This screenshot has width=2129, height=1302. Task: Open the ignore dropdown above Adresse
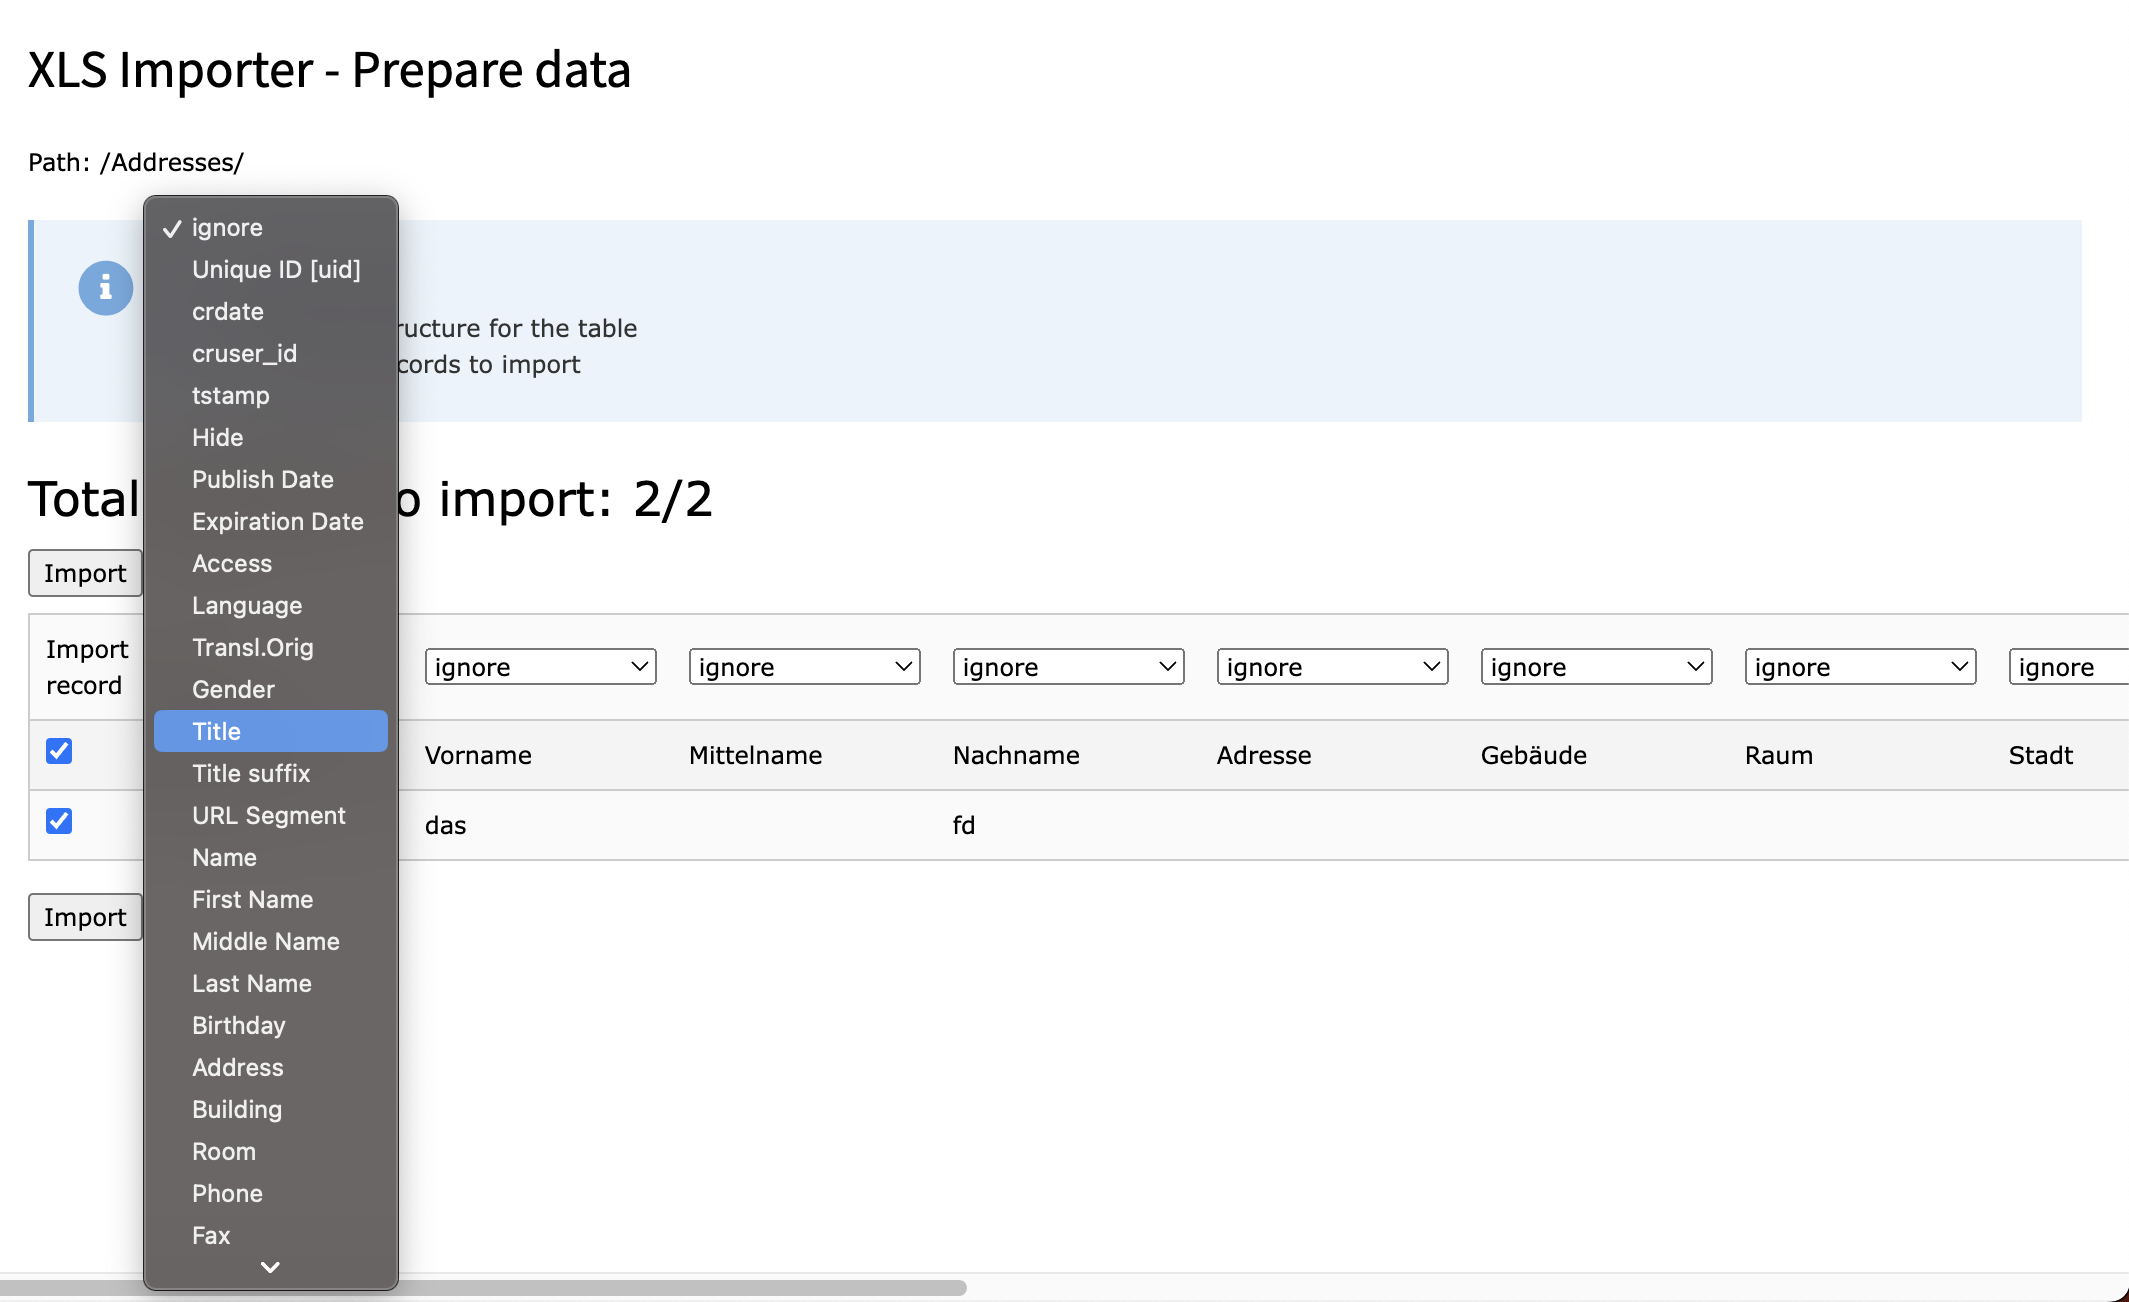pos(1332,667)
